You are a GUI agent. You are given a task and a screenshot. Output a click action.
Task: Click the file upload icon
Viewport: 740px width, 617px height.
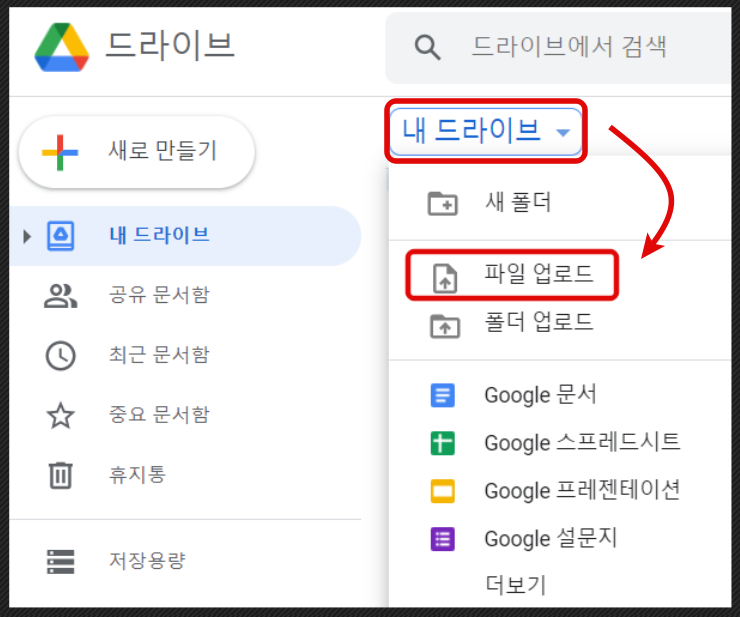click(445, 279)
